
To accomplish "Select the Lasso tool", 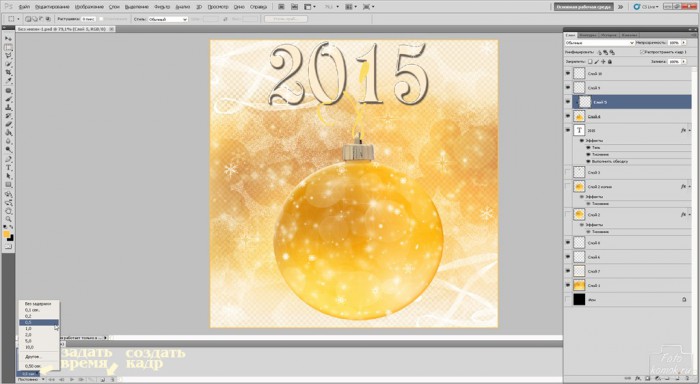I will 8,56.
